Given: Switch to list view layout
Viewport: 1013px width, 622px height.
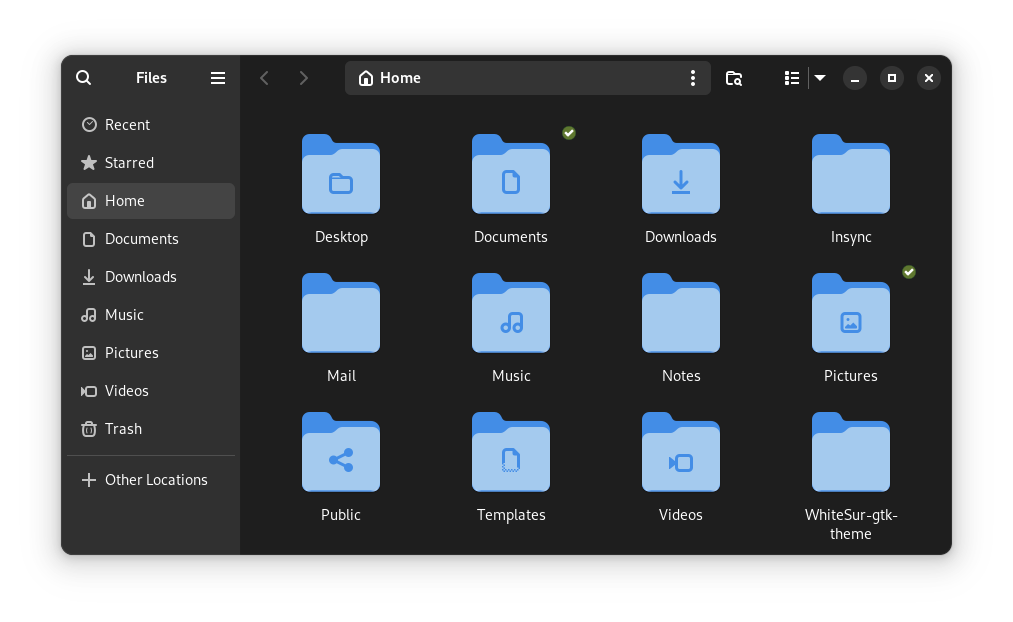Looking at the screenshot, I should pos(791,77).
